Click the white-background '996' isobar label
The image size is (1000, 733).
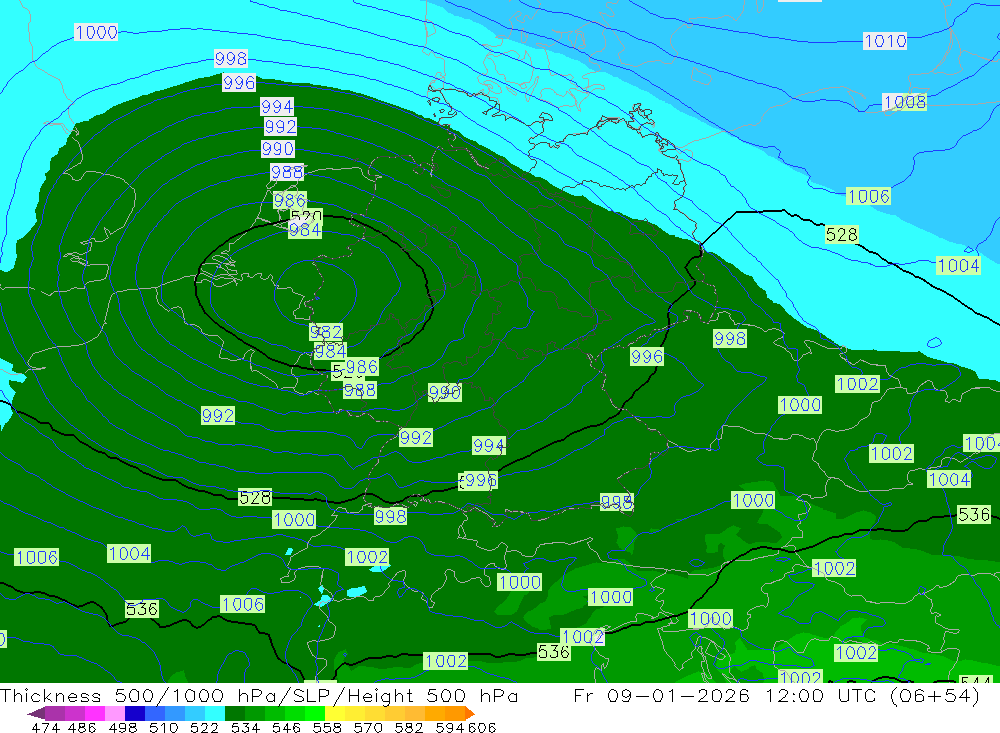click(x=239, y=83)
